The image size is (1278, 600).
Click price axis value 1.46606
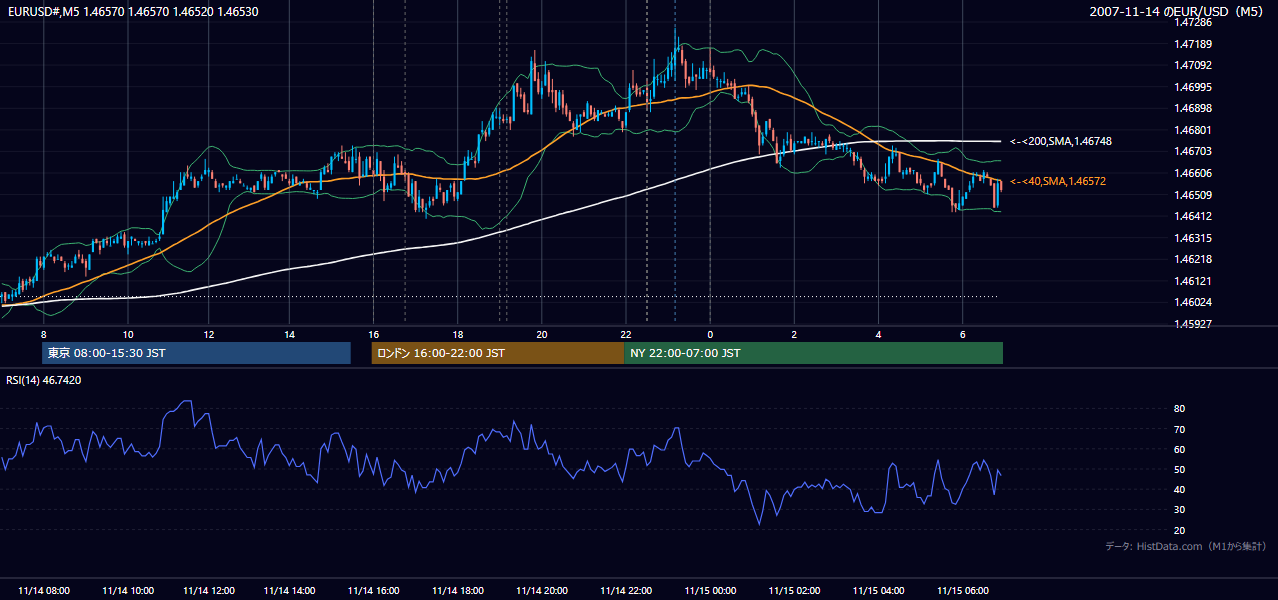point(1192,173)
